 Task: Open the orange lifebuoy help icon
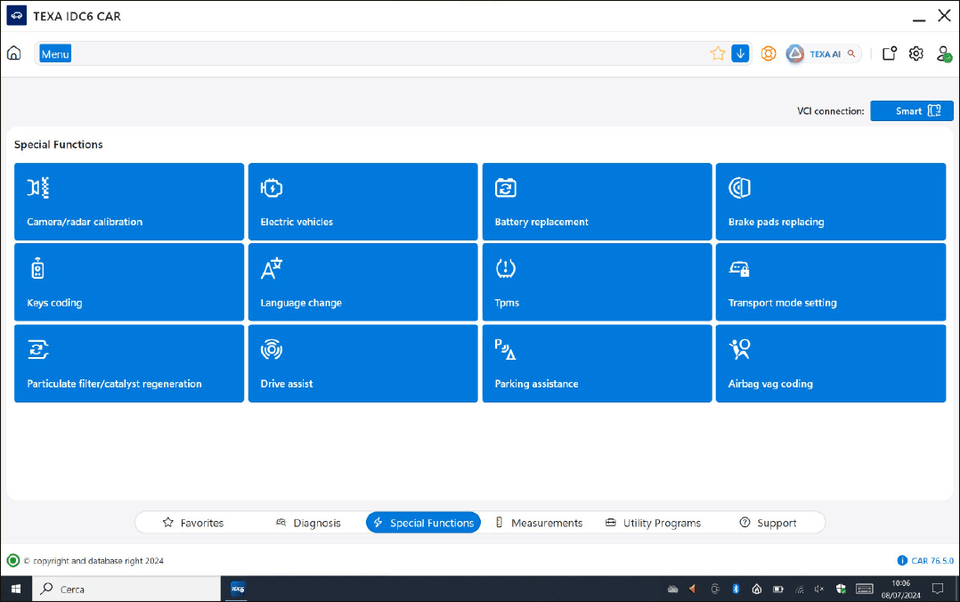coord(768,54)
